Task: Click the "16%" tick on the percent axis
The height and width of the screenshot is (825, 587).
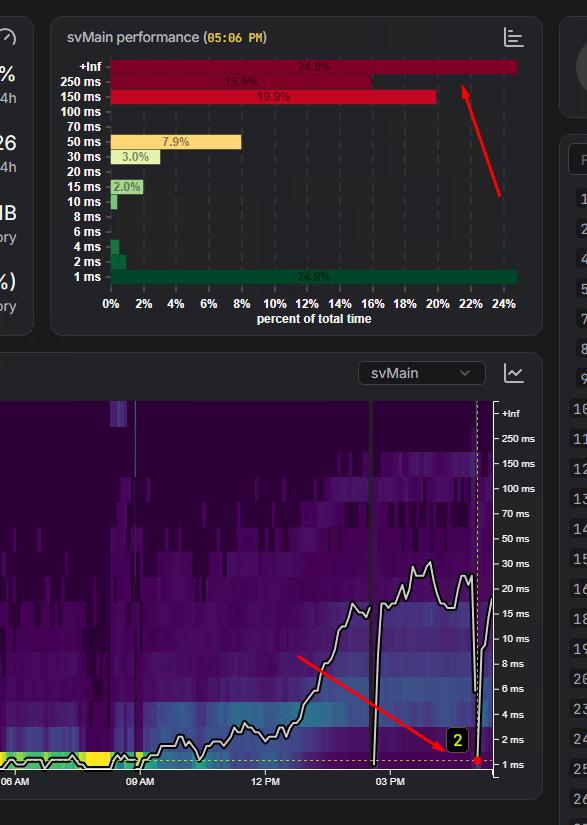Action: point(372,304)
